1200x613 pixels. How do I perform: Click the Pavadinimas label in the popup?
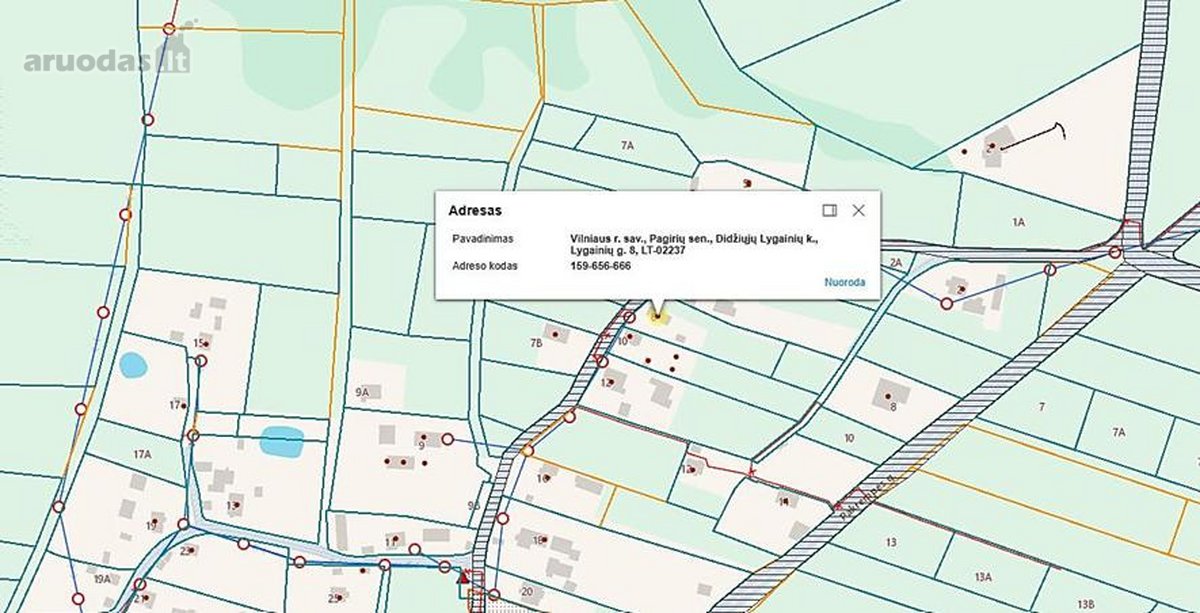pos(481,240)
